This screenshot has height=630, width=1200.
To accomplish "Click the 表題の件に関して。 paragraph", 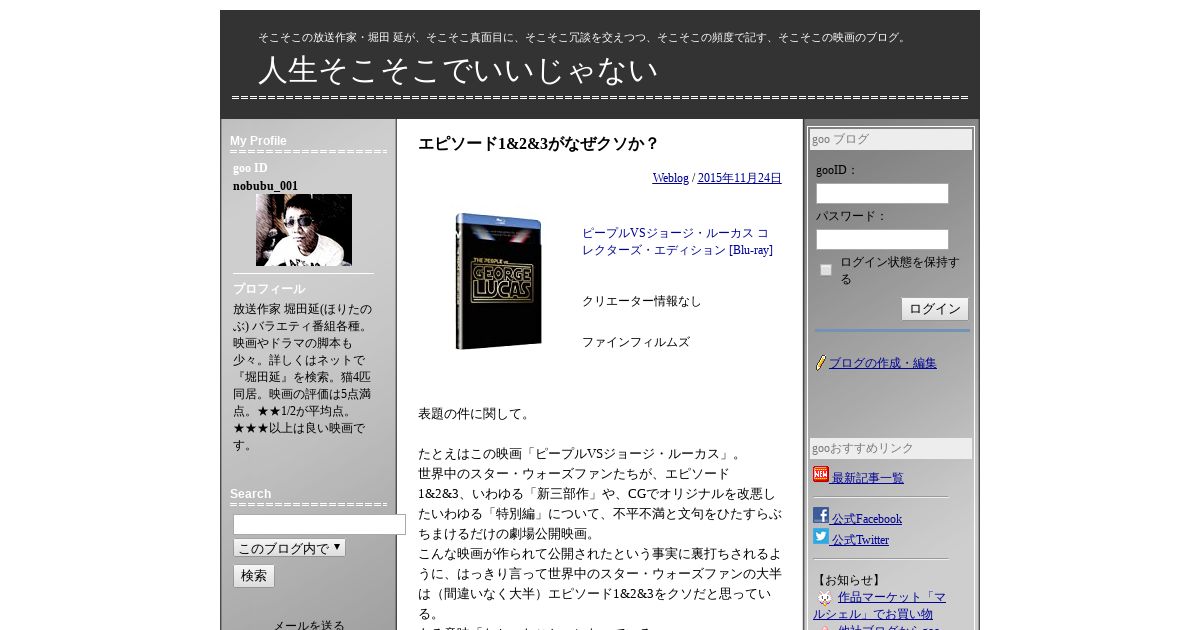I will pyautogui.click(x=474, y=413).
